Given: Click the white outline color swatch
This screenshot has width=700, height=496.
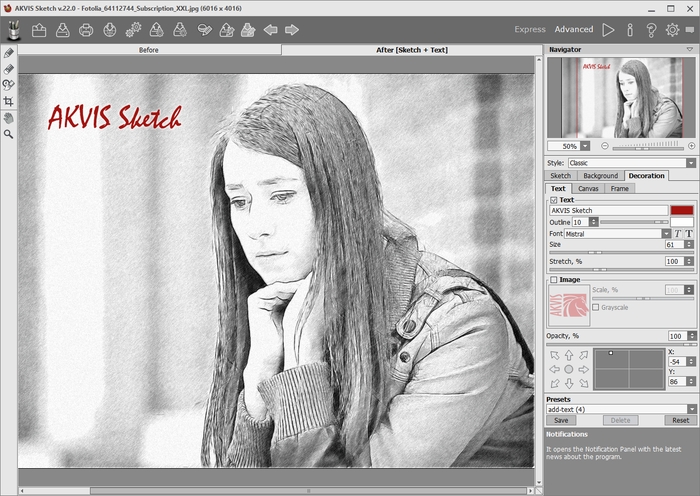Looking at the screenshot, I should [682, 222].
